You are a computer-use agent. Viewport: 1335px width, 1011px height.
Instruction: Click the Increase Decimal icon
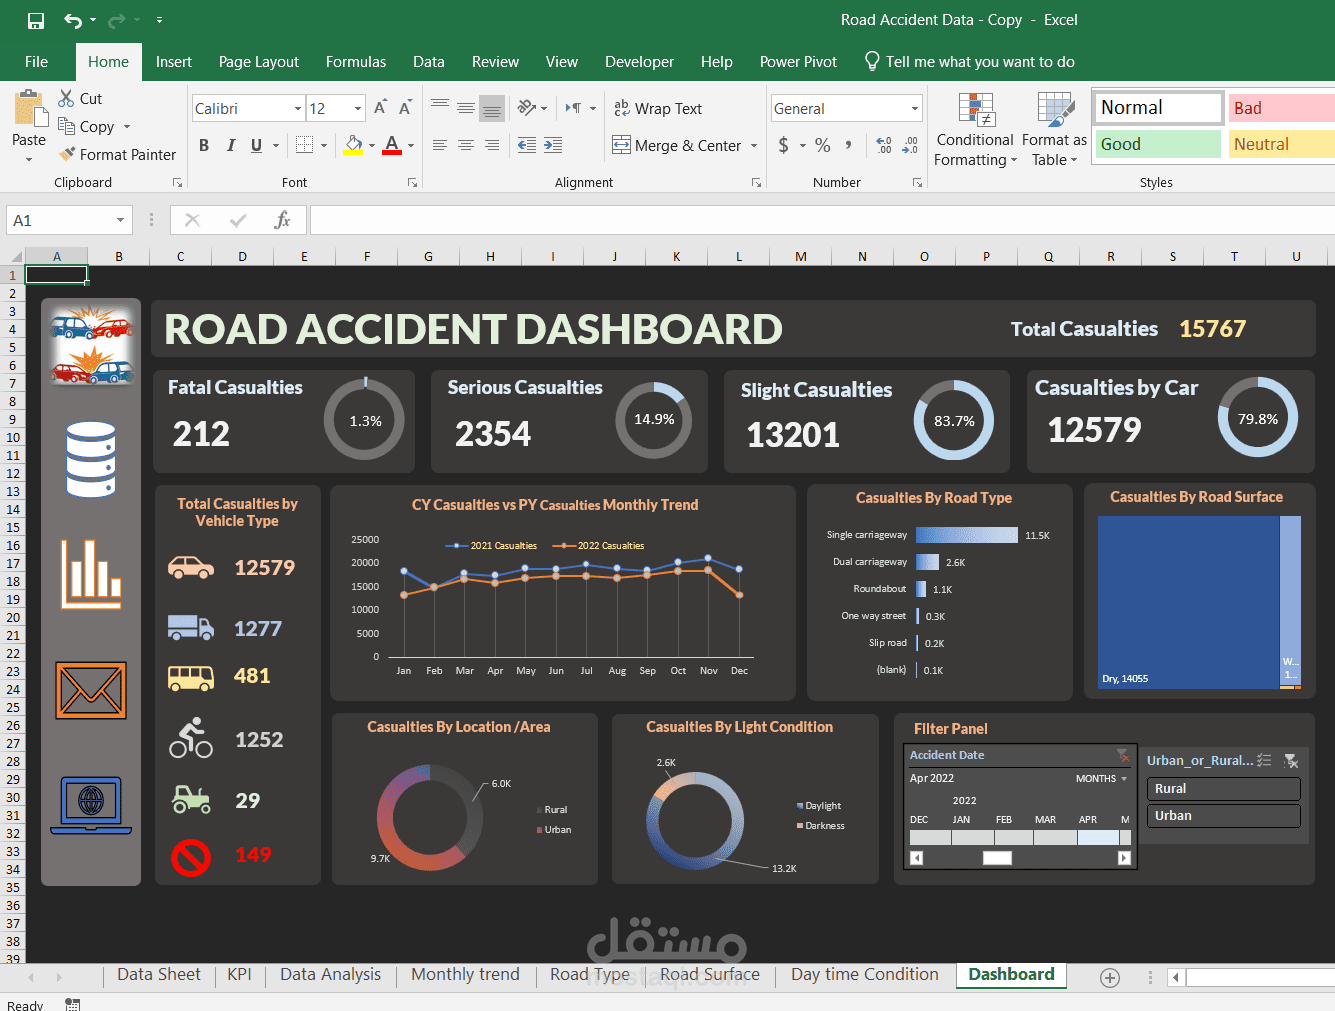(x=882, y=145)
